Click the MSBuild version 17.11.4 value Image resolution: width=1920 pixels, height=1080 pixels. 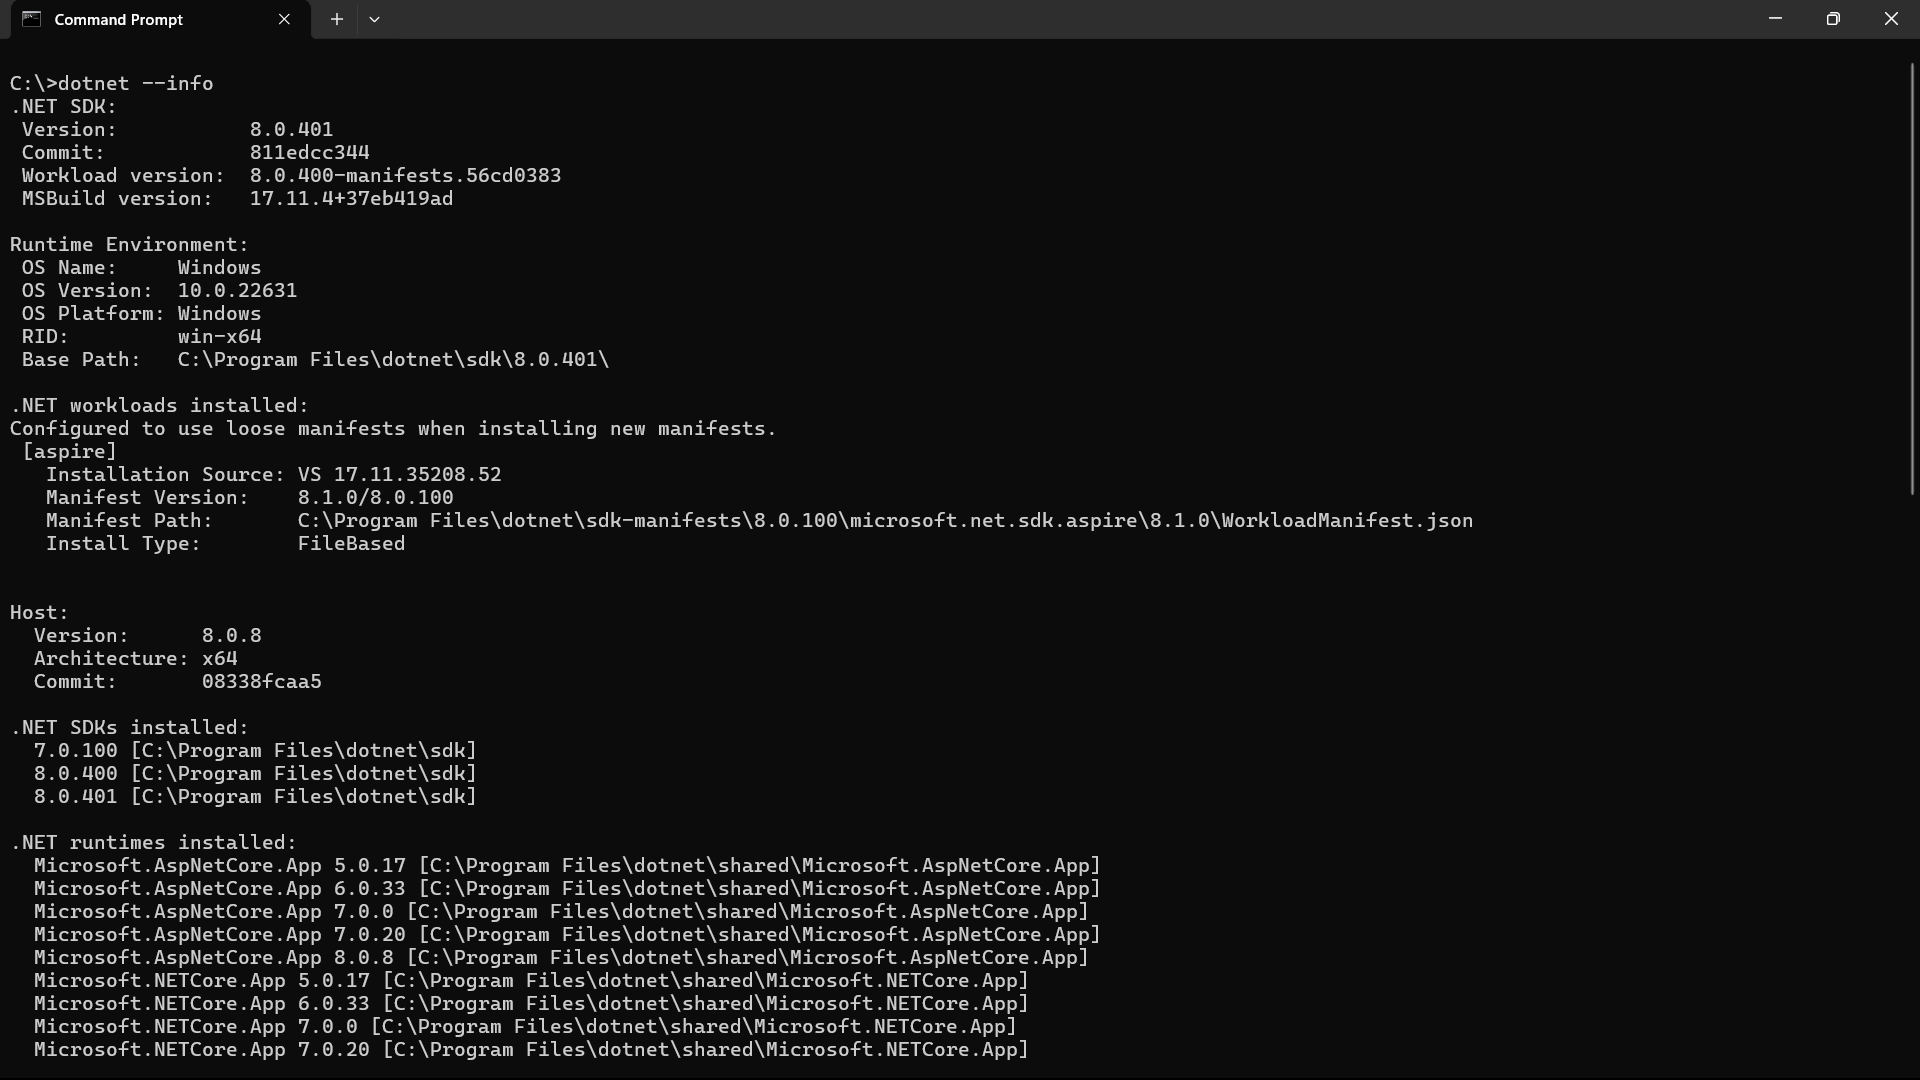tap(351, 198)
